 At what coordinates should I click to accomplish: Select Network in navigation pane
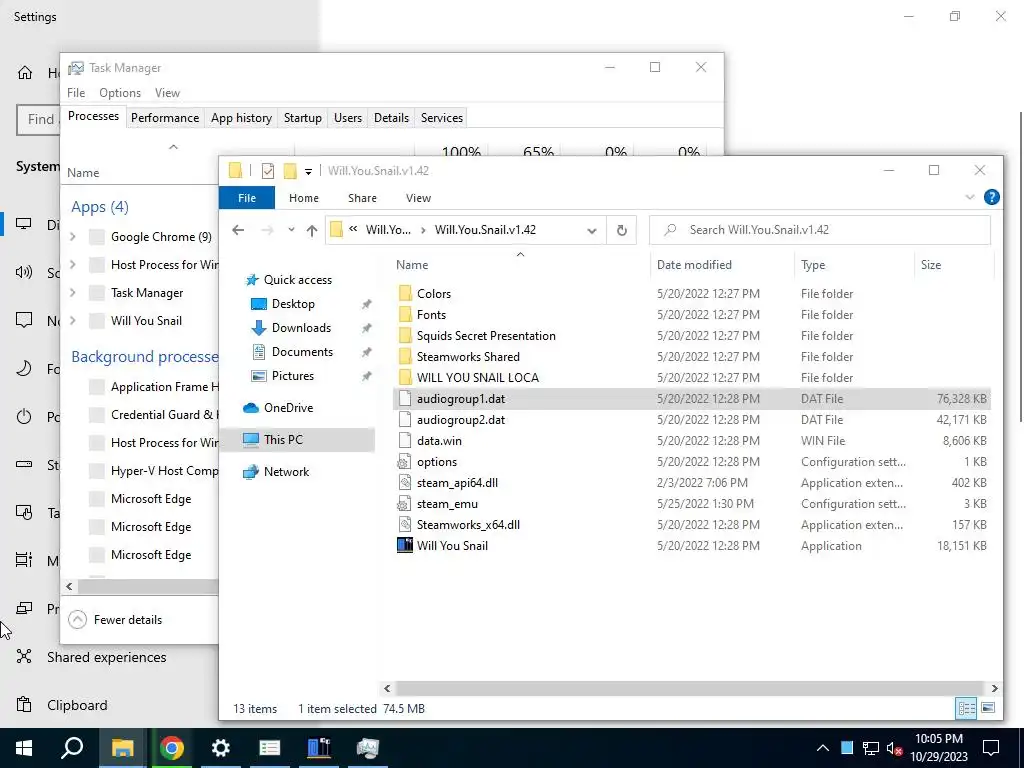pyautogui.click(x=286, y=472)
